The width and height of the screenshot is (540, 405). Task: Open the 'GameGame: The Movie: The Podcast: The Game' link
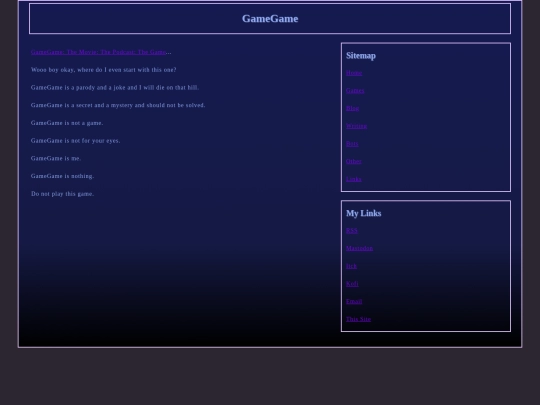click(98, 52)
